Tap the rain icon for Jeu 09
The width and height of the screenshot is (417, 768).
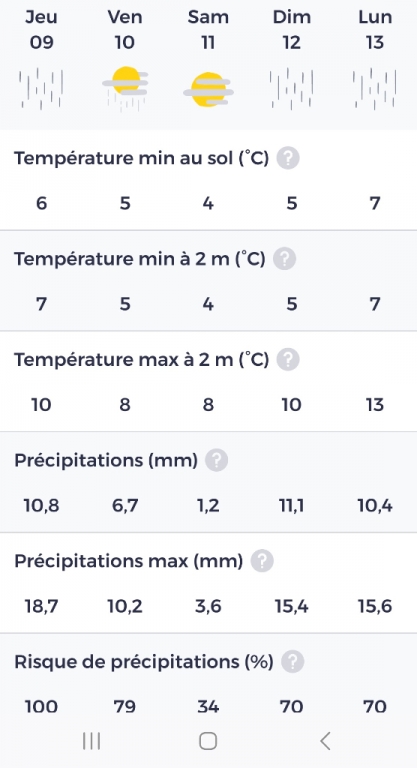(41, 89)
